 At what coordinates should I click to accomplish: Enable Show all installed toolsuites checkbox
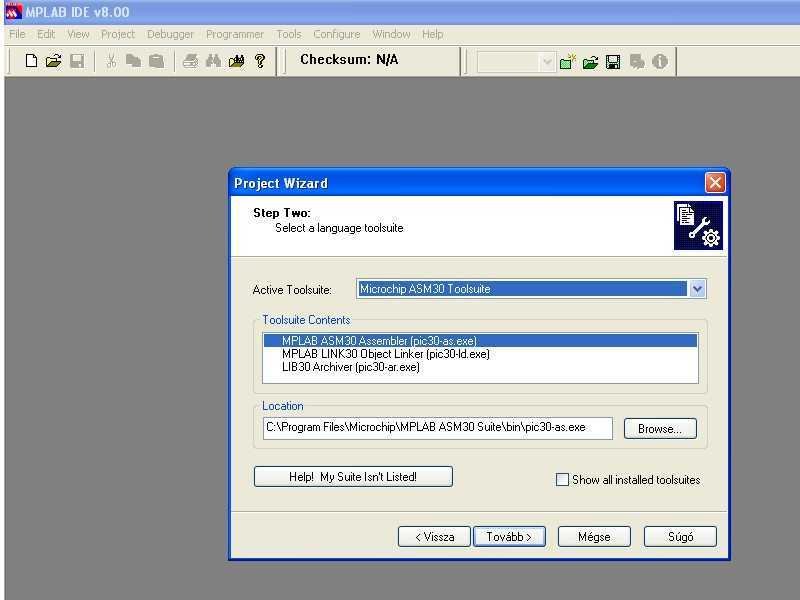pyautogui.click(x=562, y=480)
